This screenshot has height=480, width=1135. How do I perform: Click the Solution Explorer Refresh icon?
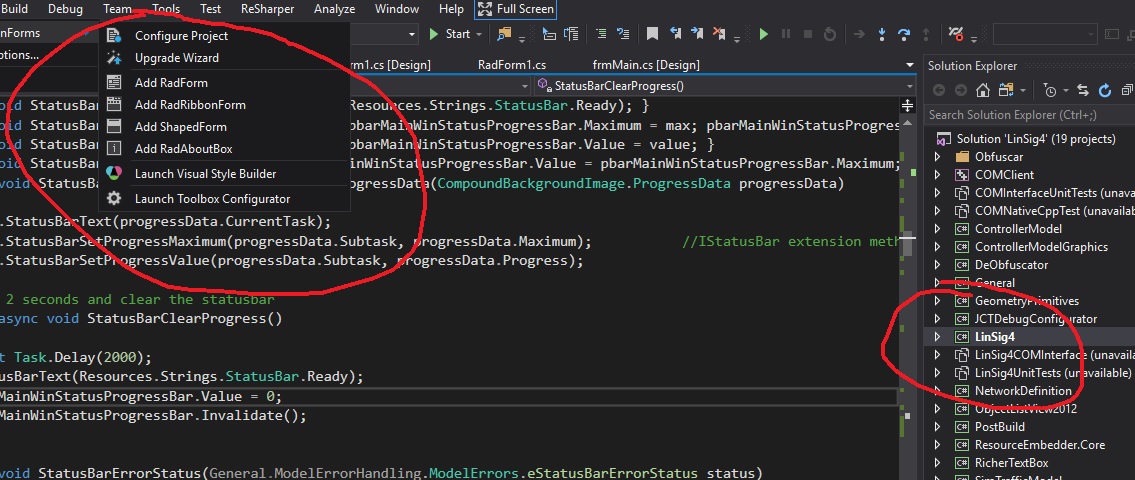pyautogui.click(x=1105, y=90)
